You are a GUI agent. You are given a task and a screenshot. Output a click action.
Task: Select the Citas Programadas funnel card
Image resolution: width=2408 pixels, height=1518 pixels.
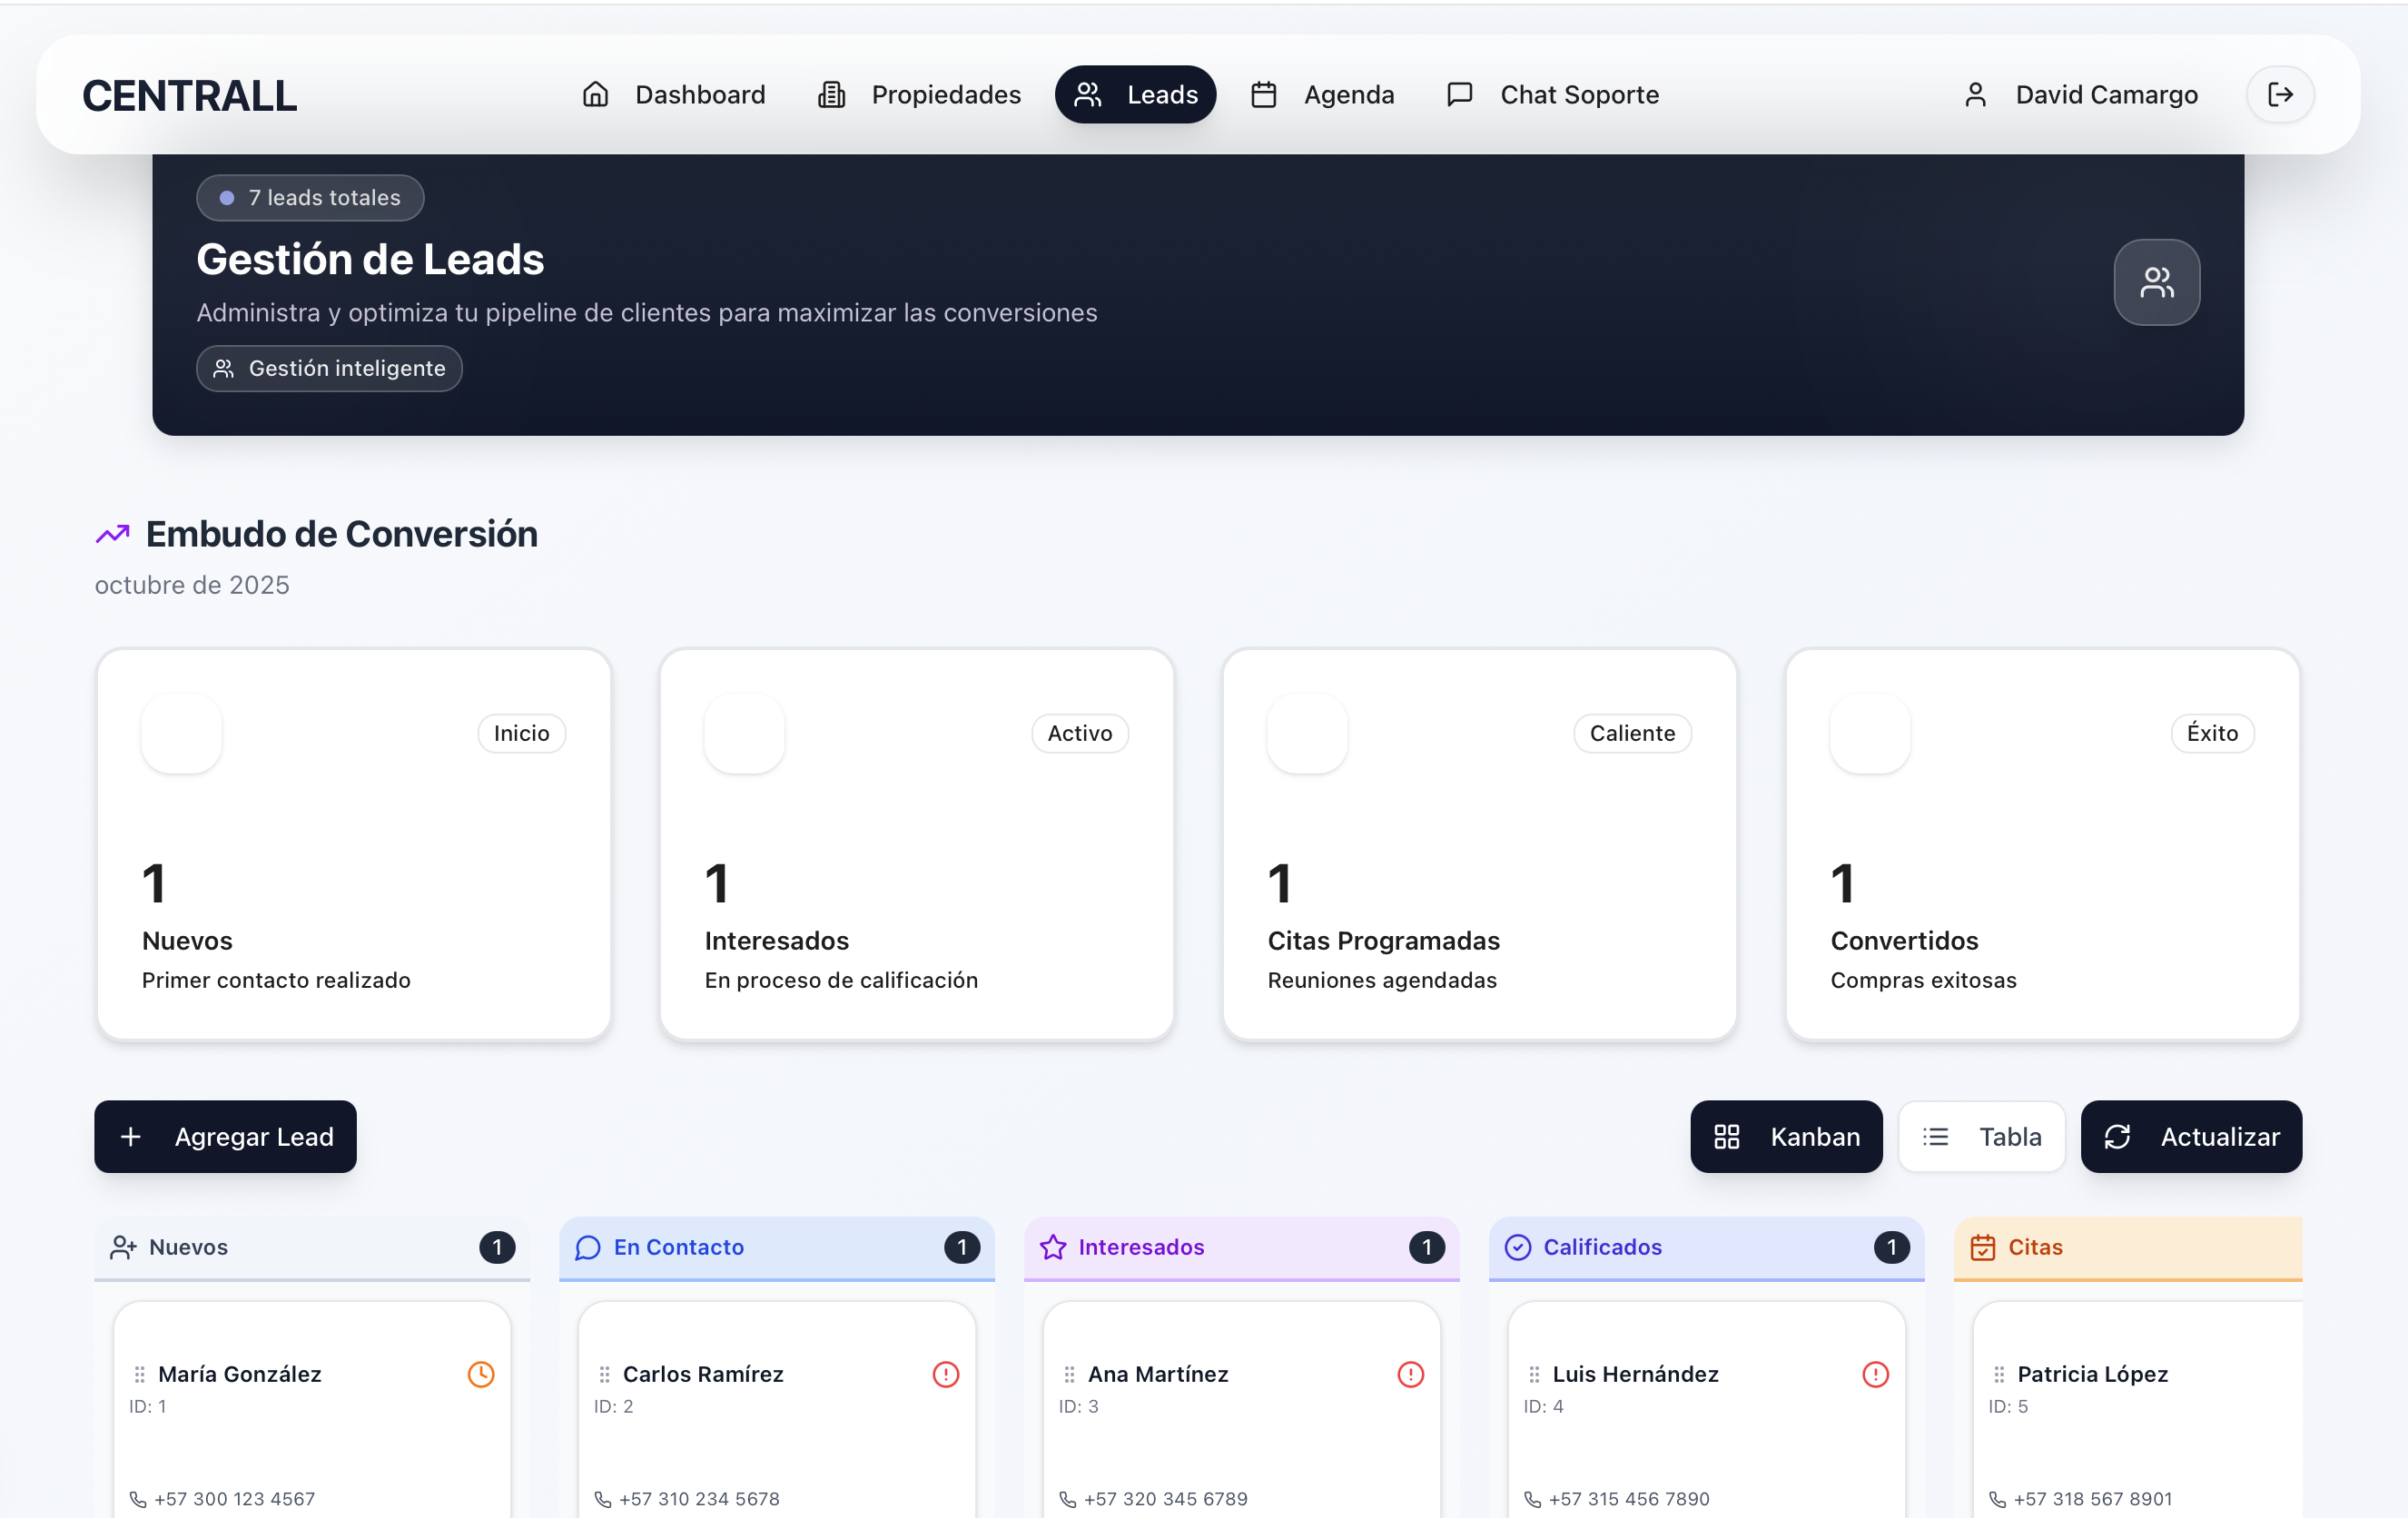[1479, 845]
